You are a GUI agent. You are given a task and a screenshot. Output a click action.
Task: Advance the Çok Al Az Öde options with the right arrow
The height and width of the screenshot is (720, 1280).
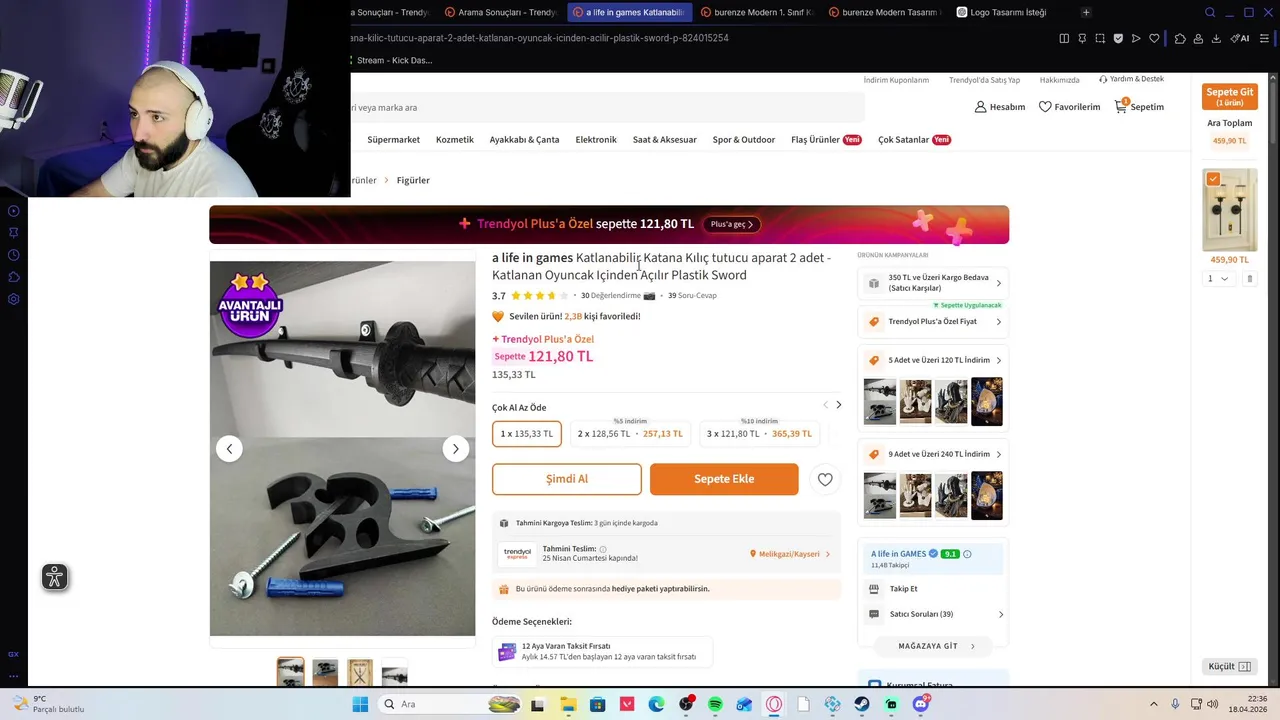point(838,405)
